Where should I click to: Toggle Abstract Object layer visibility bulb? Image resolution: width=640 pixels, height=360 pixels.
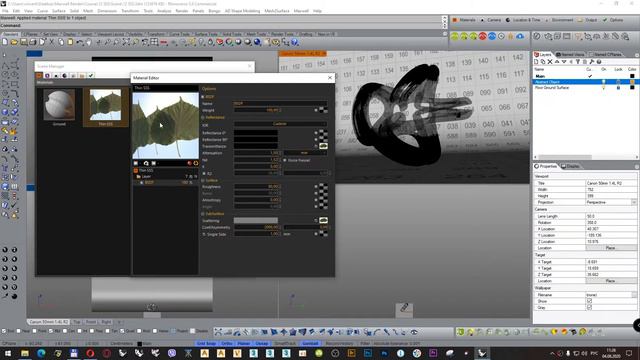pos(604,82)
